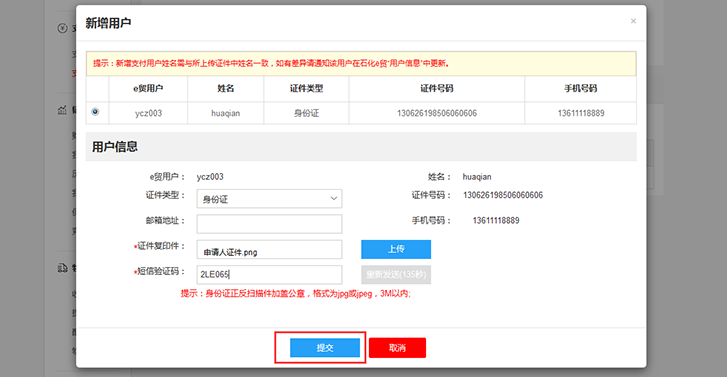This screenshot has height=377, width=727.
Task: Click the 姓名 column header
Action: pos(226,89)
